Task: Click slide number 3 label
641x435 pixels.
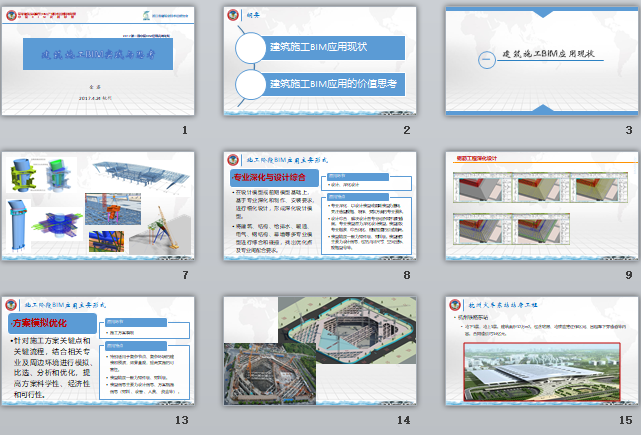Action: (x=629, y=130)
